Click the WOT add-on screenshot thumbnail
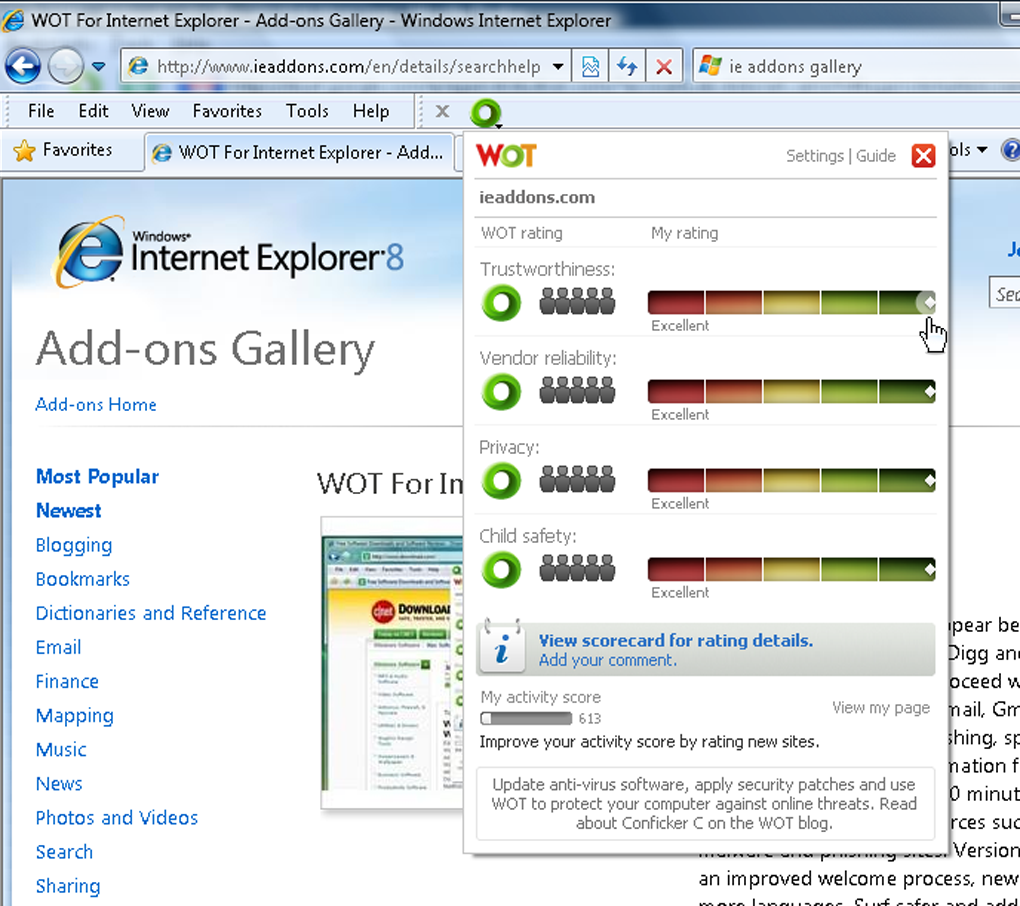This screenshot has height=906, width=1020. coord(392,662)
